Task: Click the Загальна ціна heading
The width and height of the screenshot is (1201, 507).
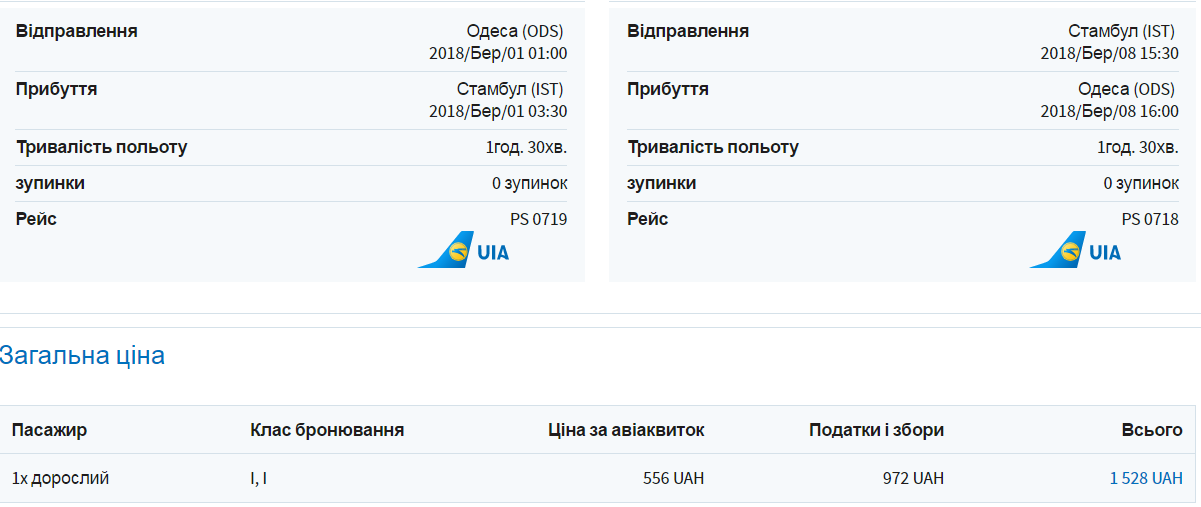Action: pos(82,355)
